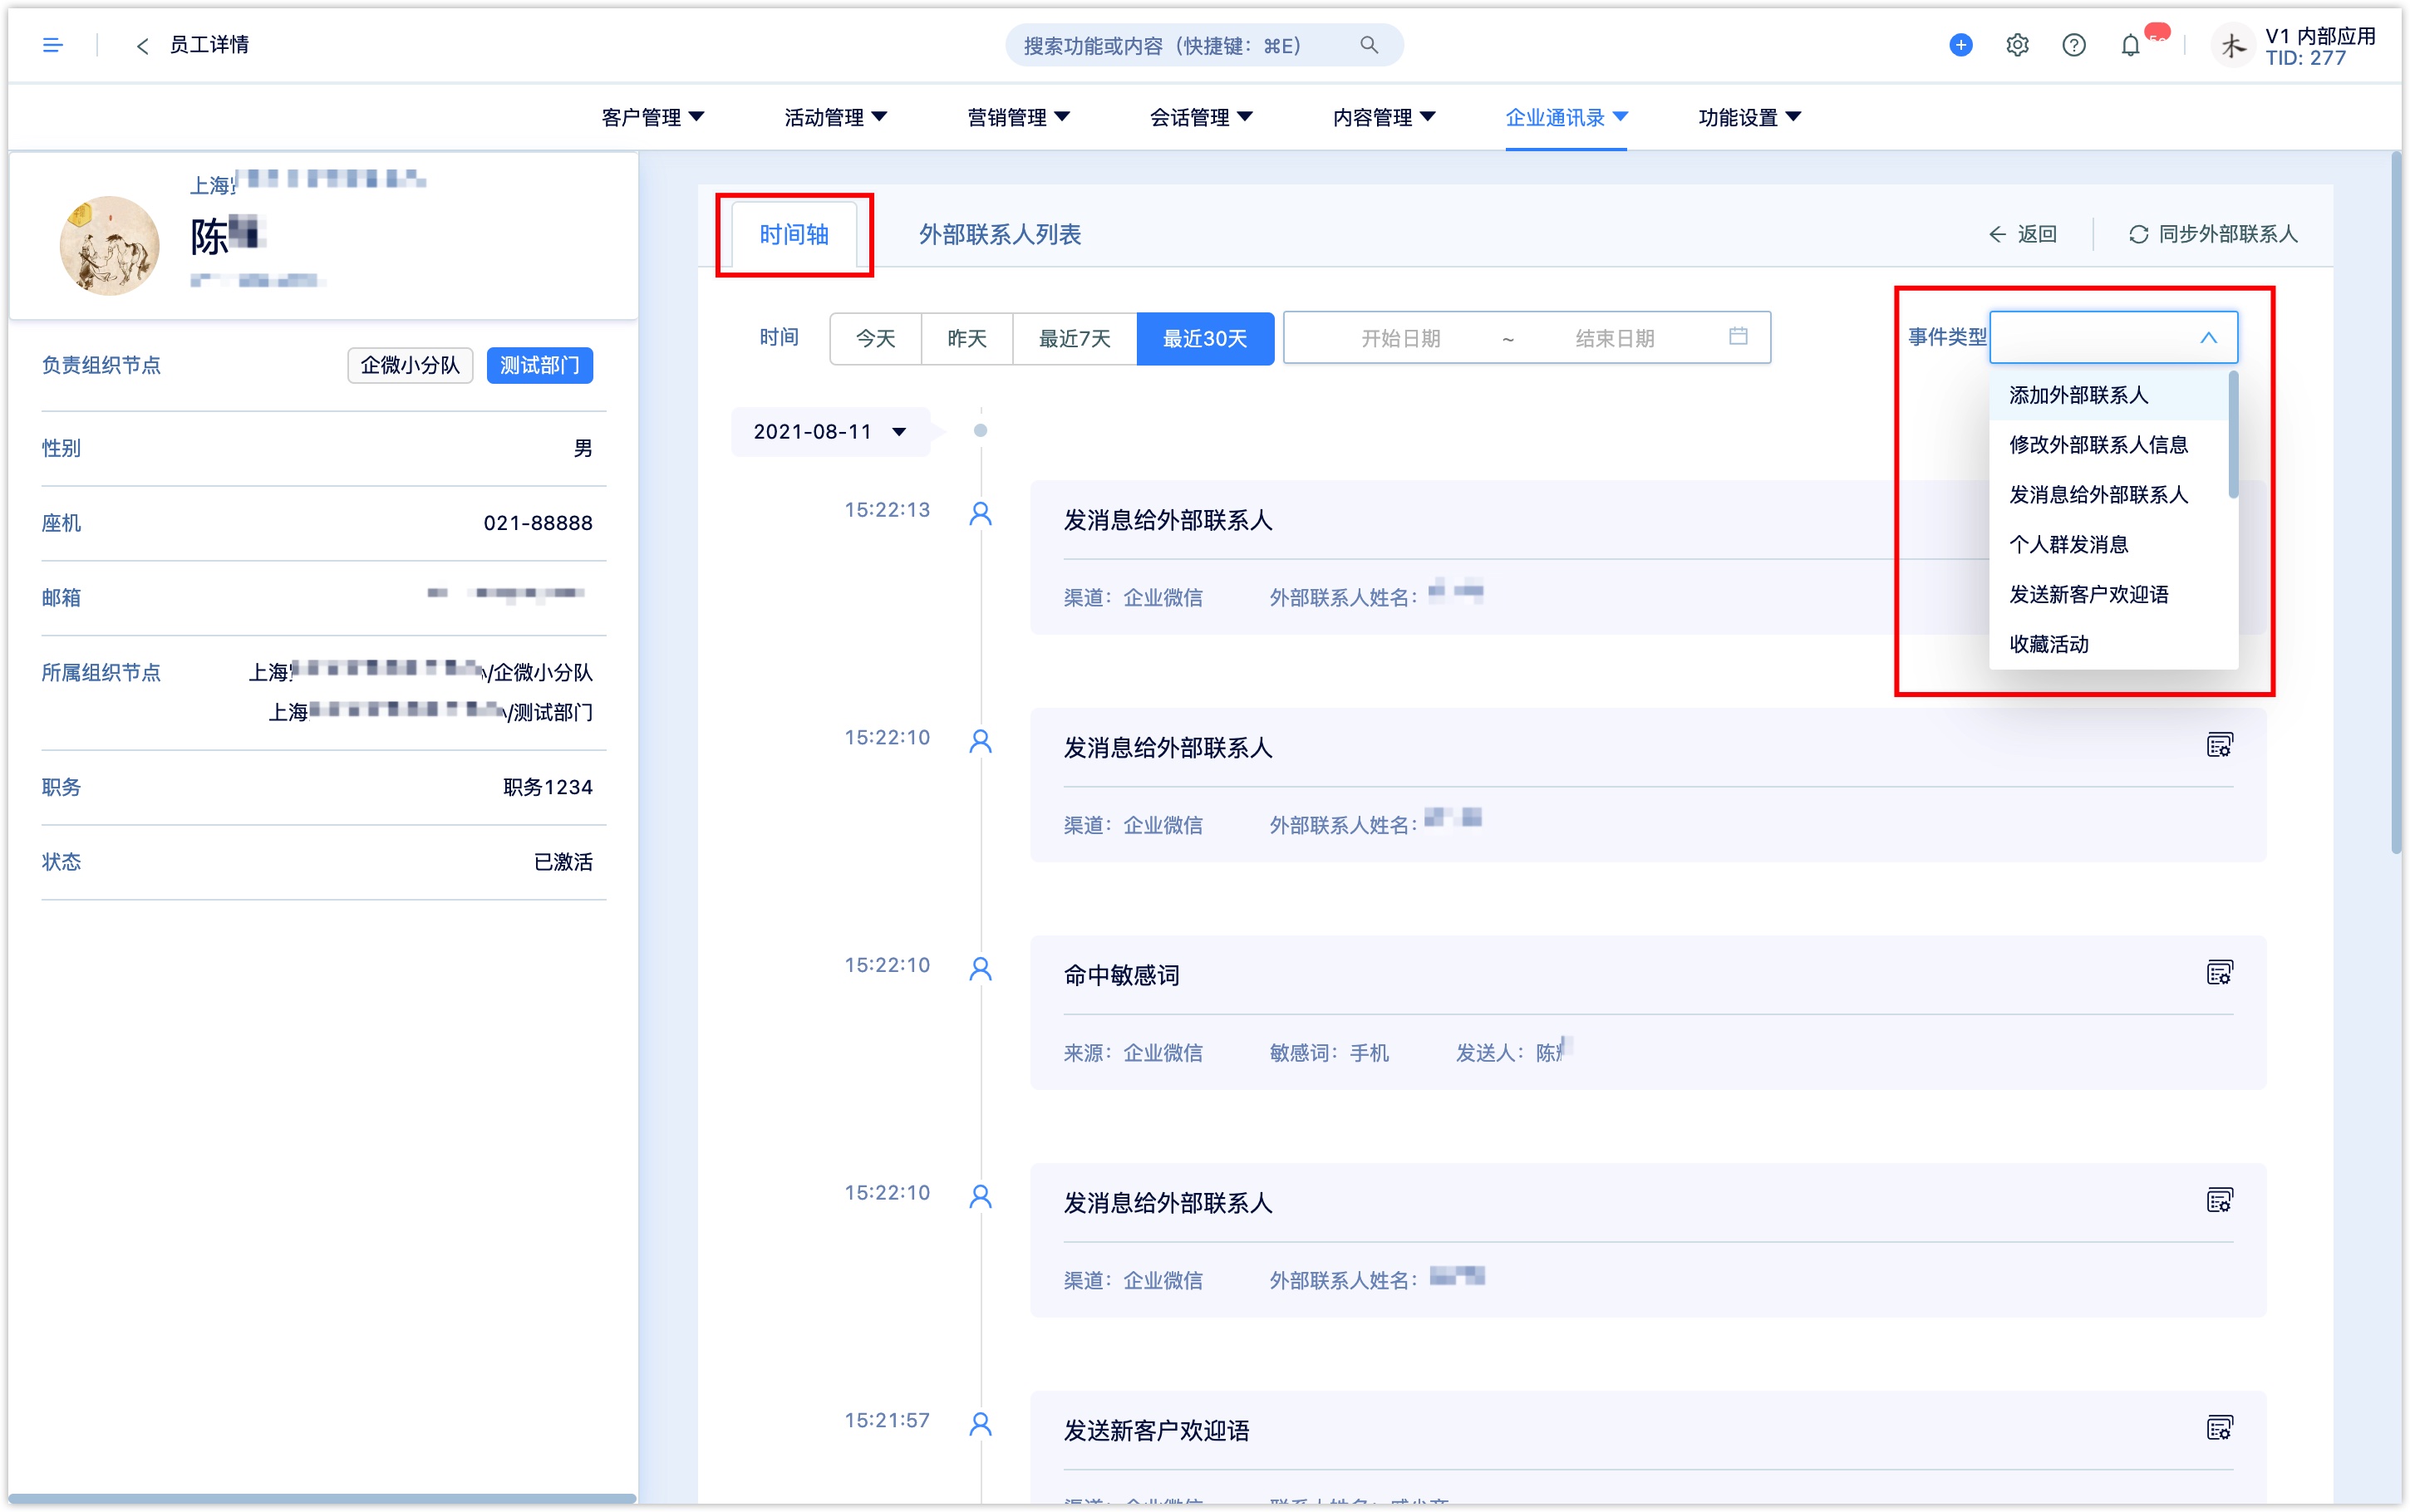Open the settings gear icon
Viewport: 2410px width, 1512px height.
2017,45
